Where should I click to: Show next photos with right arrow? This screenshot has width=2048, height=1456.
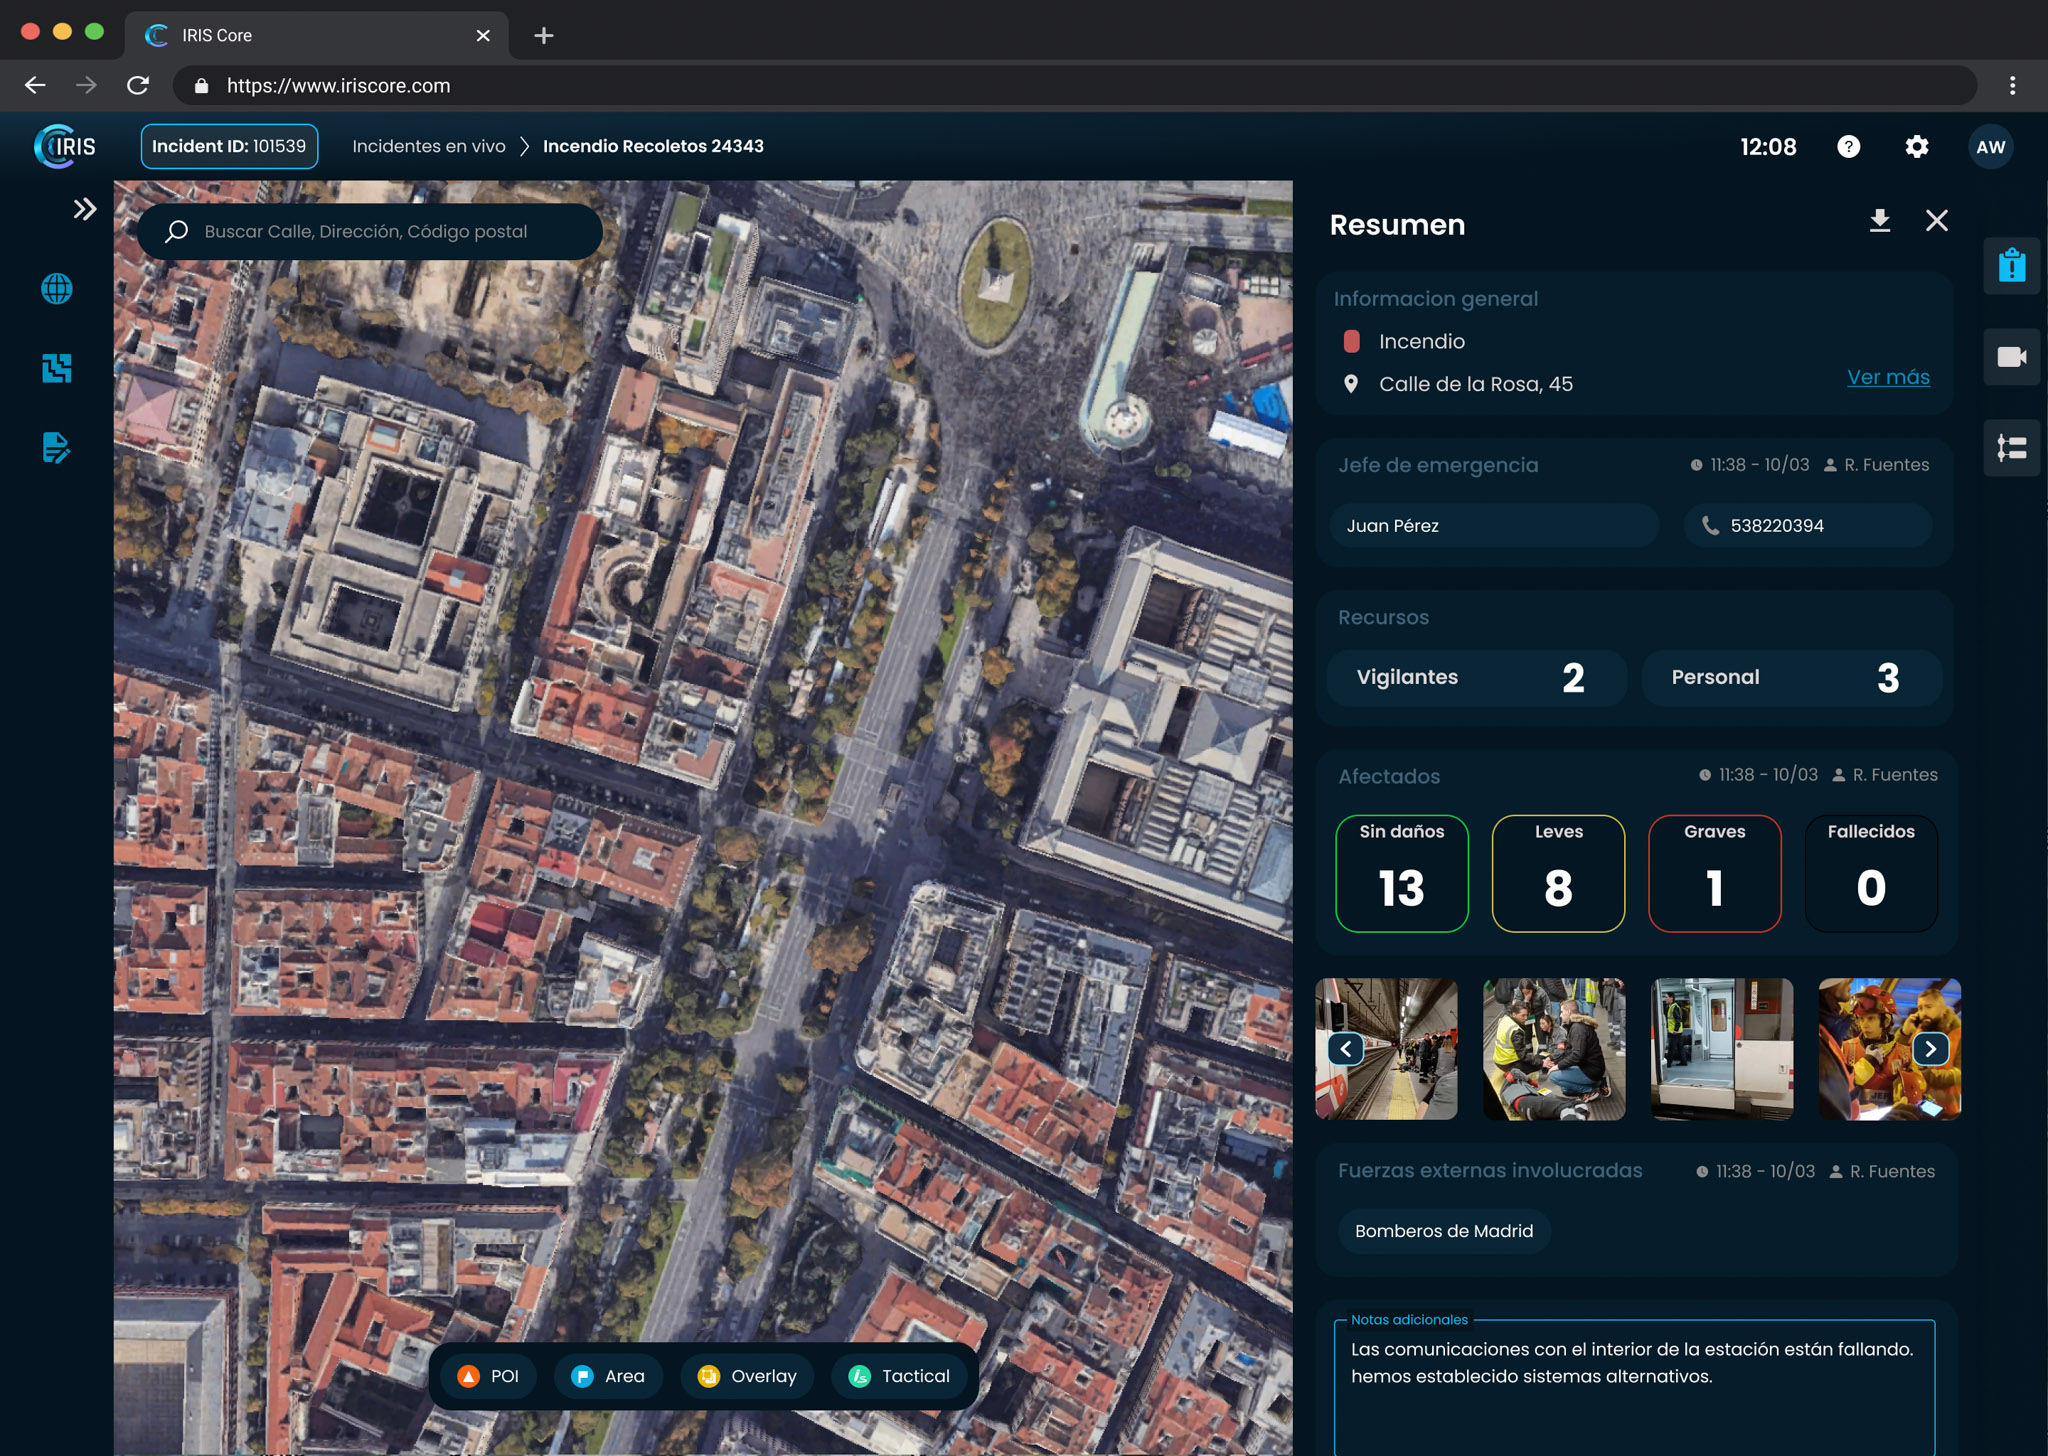coord(1930,1049)
